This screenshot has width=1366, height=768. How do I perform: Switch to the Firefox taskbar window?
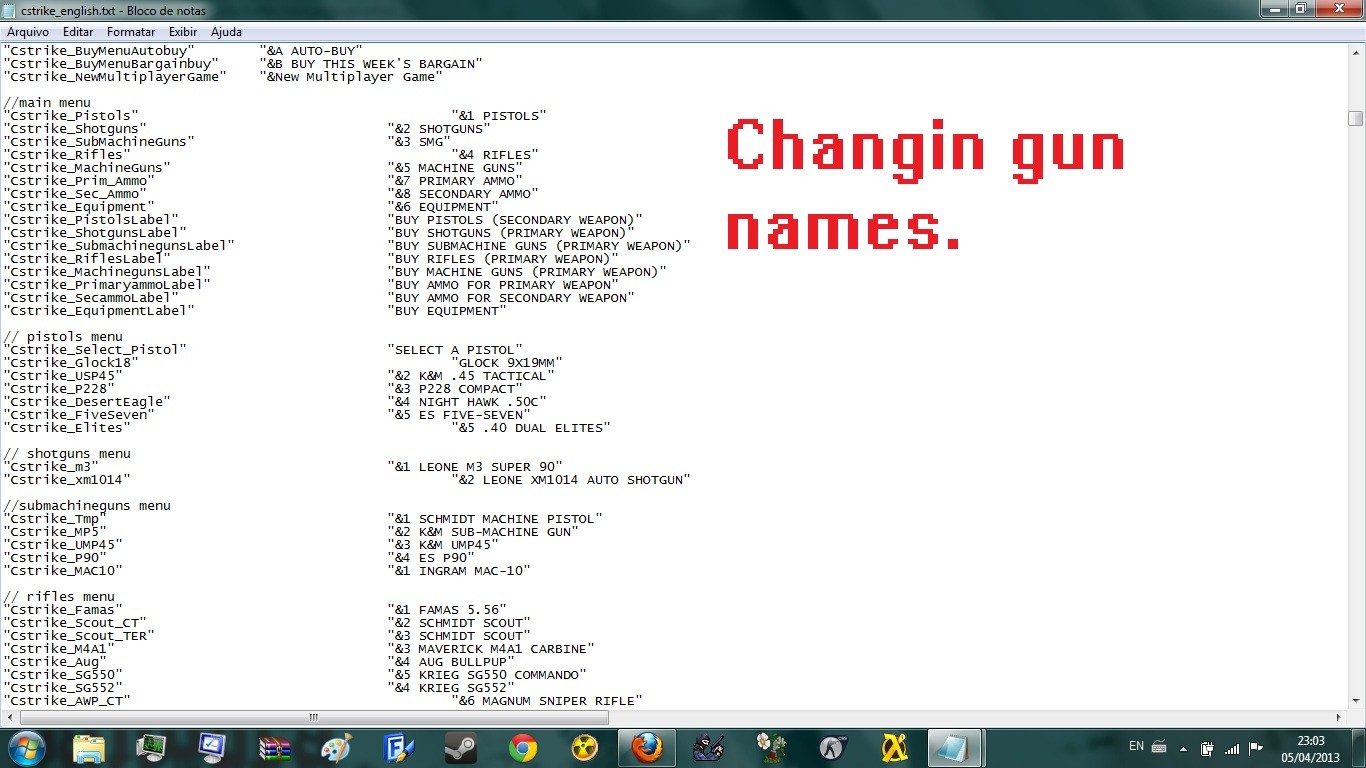pyautogui.click(x=647, y=747)
